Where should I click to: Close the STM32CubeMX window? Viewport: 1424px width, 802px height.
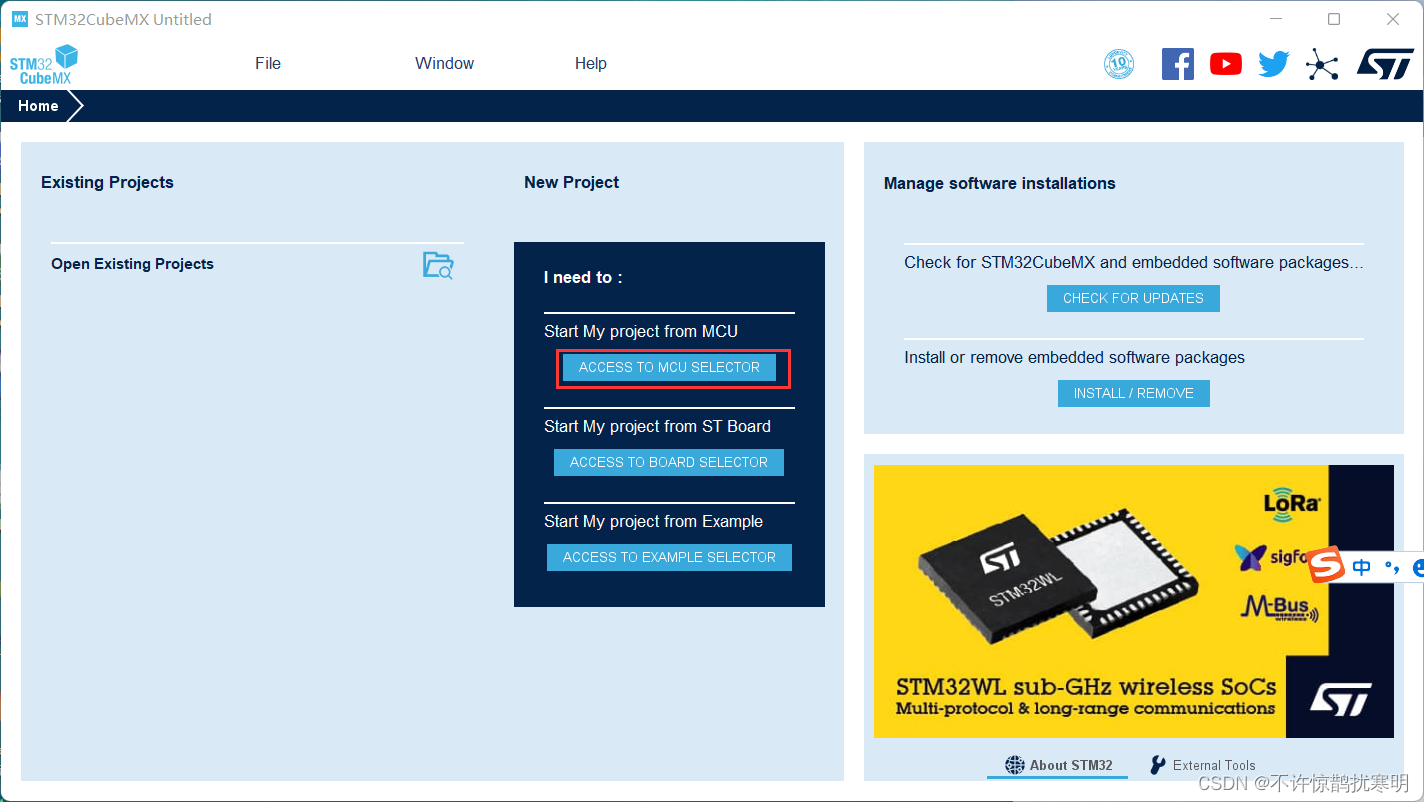pyautogui.click(x=1393, y=19)
